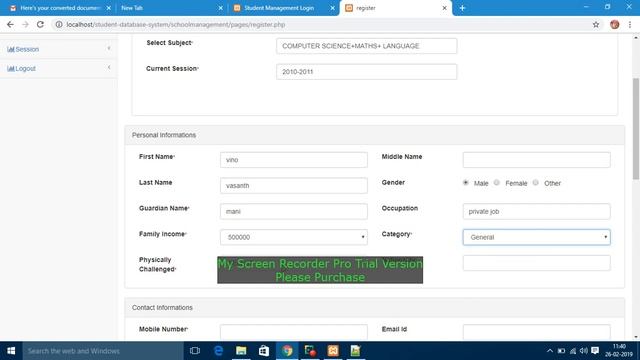Image resolution: width=640 pixels, height=360 pixels.
Task: Select the Male gender radio button
Action: click(x=466, y=182)
